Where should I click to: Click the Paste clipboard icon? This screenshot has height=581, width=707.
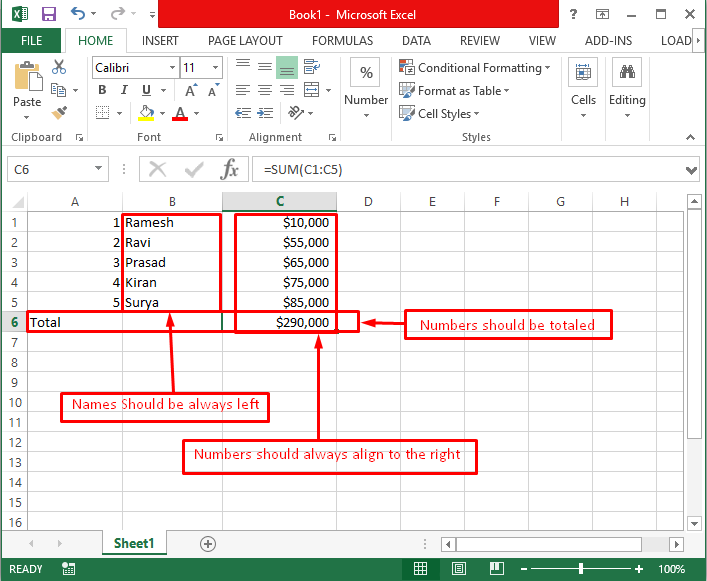pyautogui.click(x=28, y=76)
